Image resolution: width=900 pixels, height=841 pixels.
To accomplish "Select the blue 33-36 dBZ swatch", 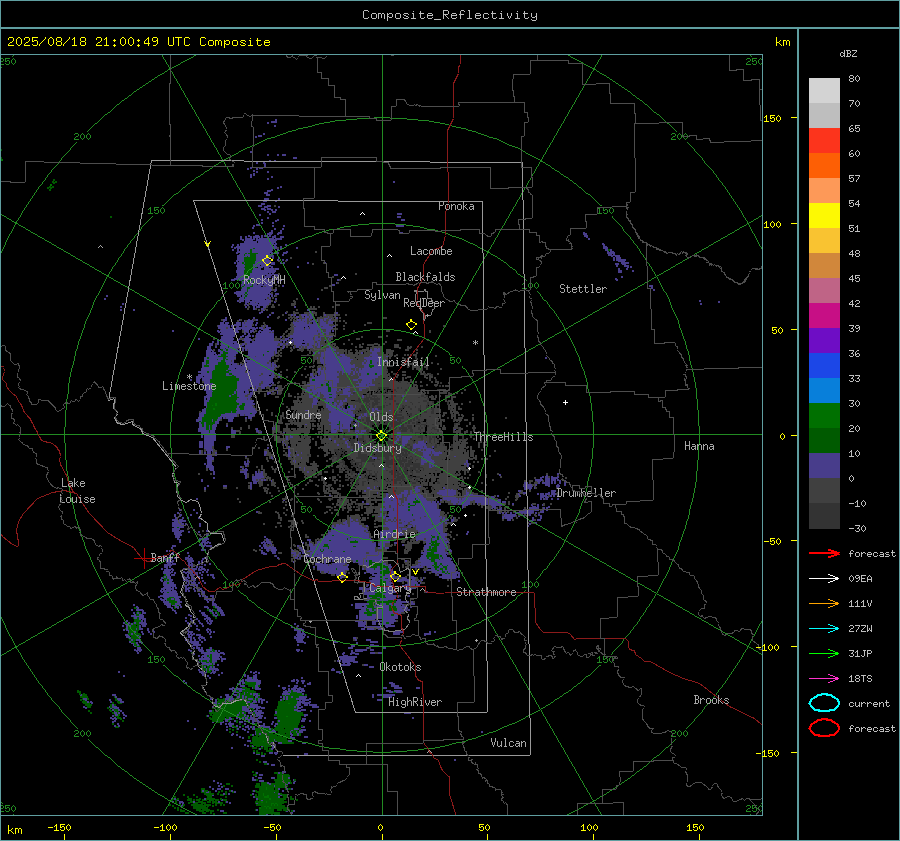I will [824, 365].
